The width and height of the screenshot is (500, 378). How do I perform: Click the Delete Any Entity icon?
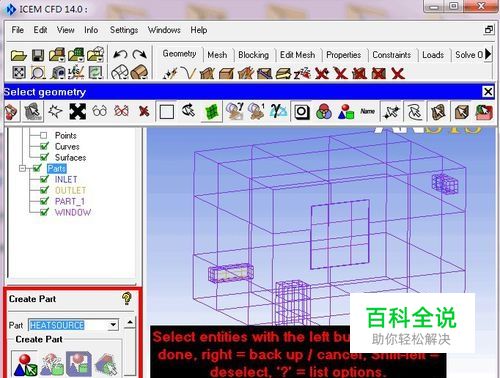pos(398,73)
